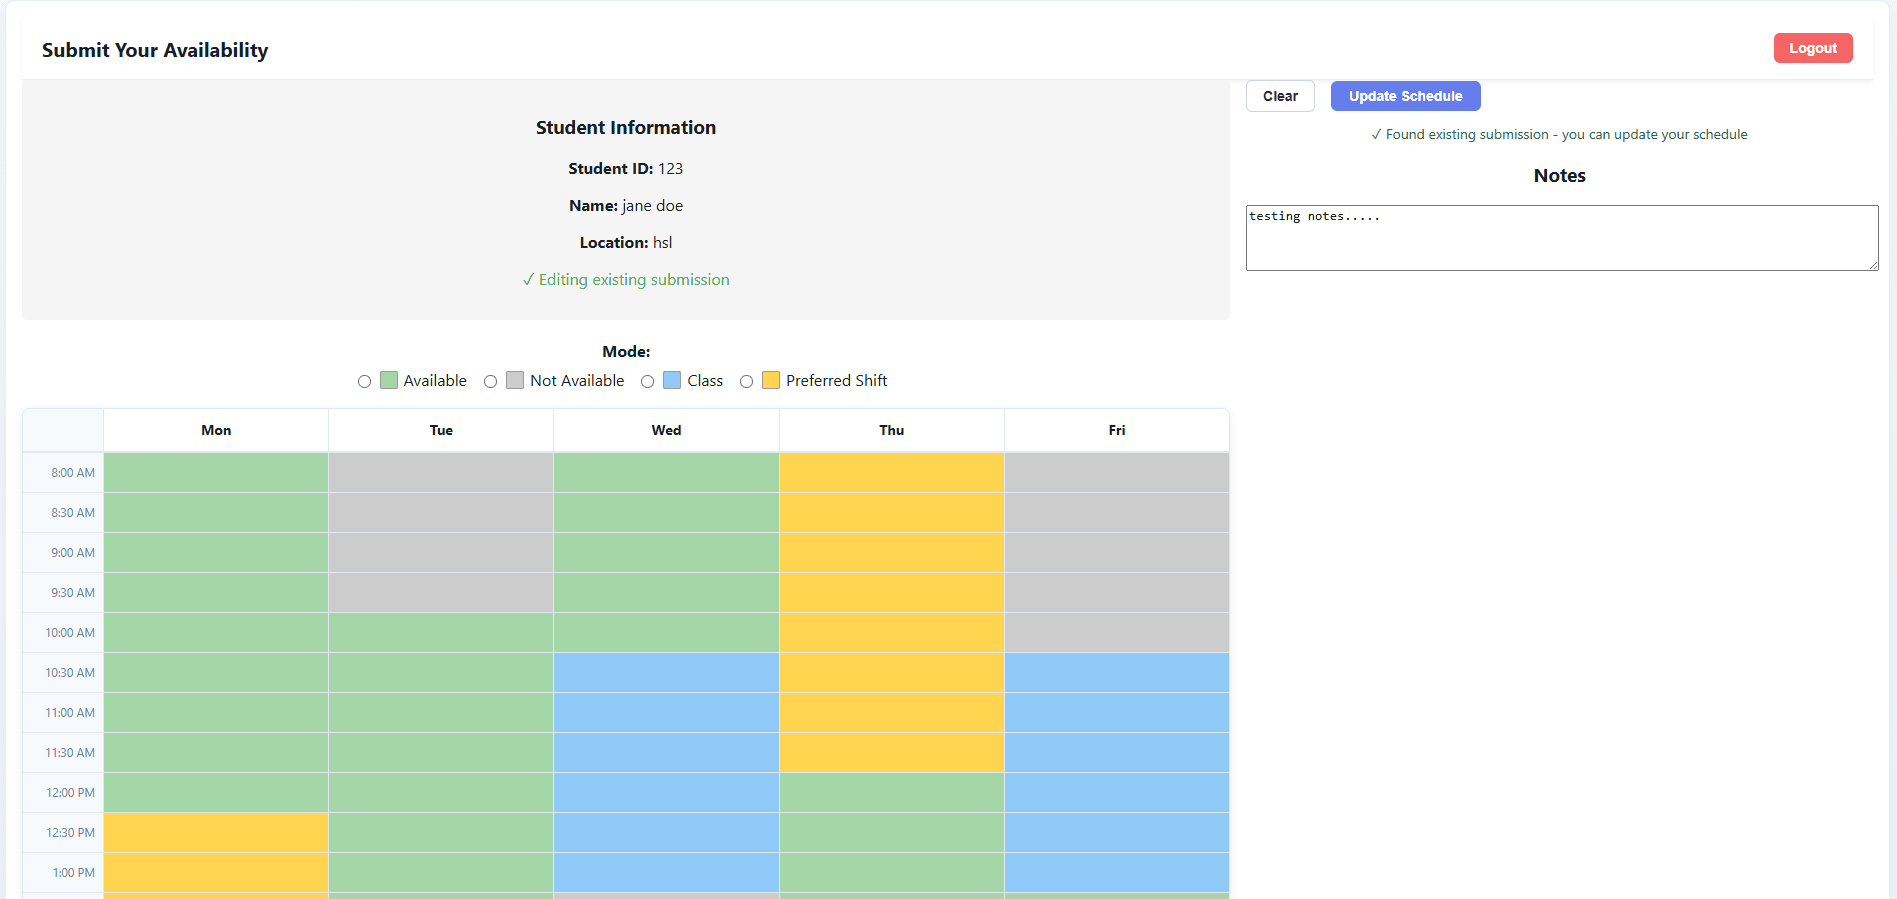Click the 'Found existing submission' message

(x=1559, y=134)
